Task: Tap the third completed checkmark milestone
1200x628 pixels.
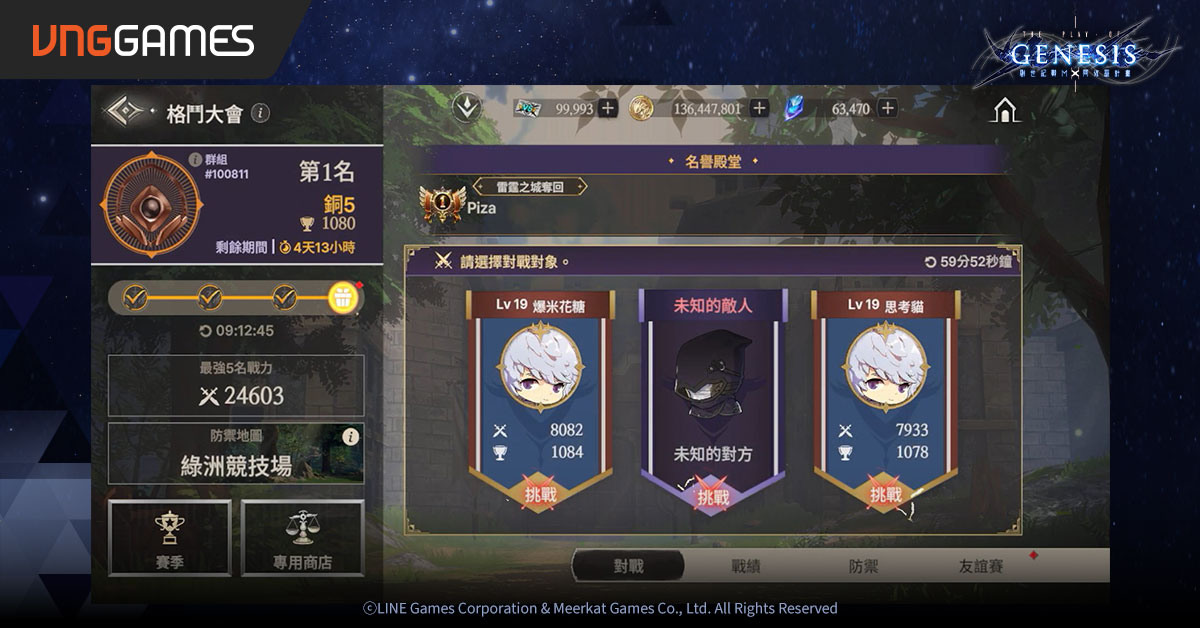Action: point(285,297)
